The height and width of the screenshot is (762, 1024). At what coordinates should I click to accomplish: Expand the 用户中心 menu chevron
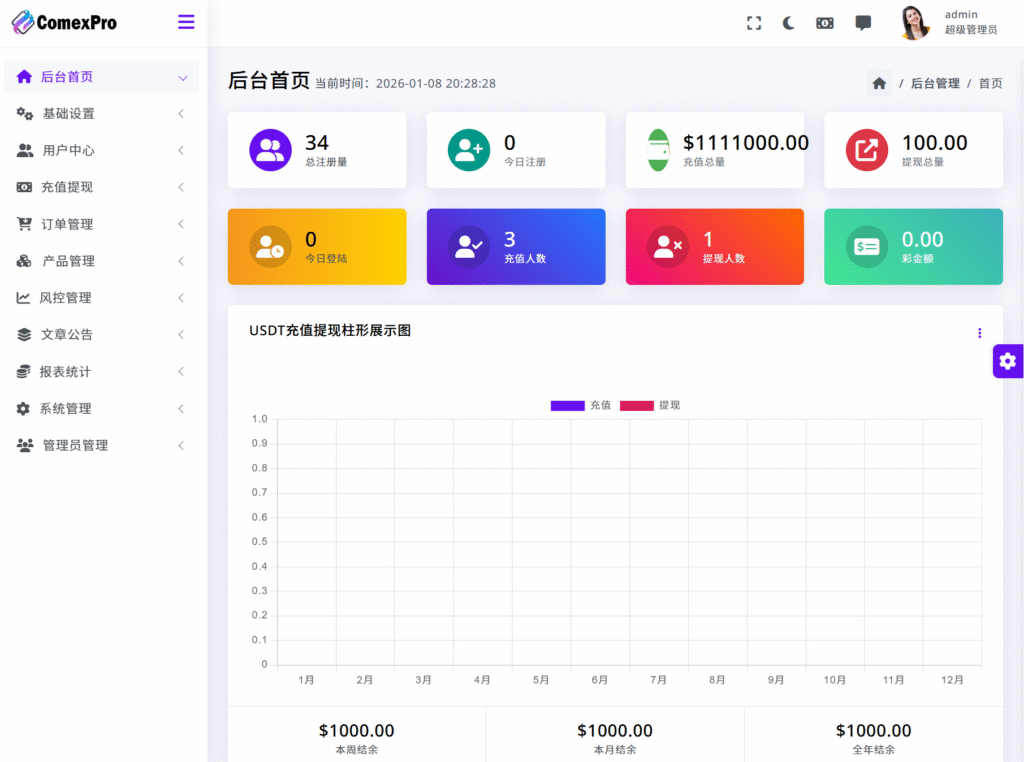tap(181, 151)
